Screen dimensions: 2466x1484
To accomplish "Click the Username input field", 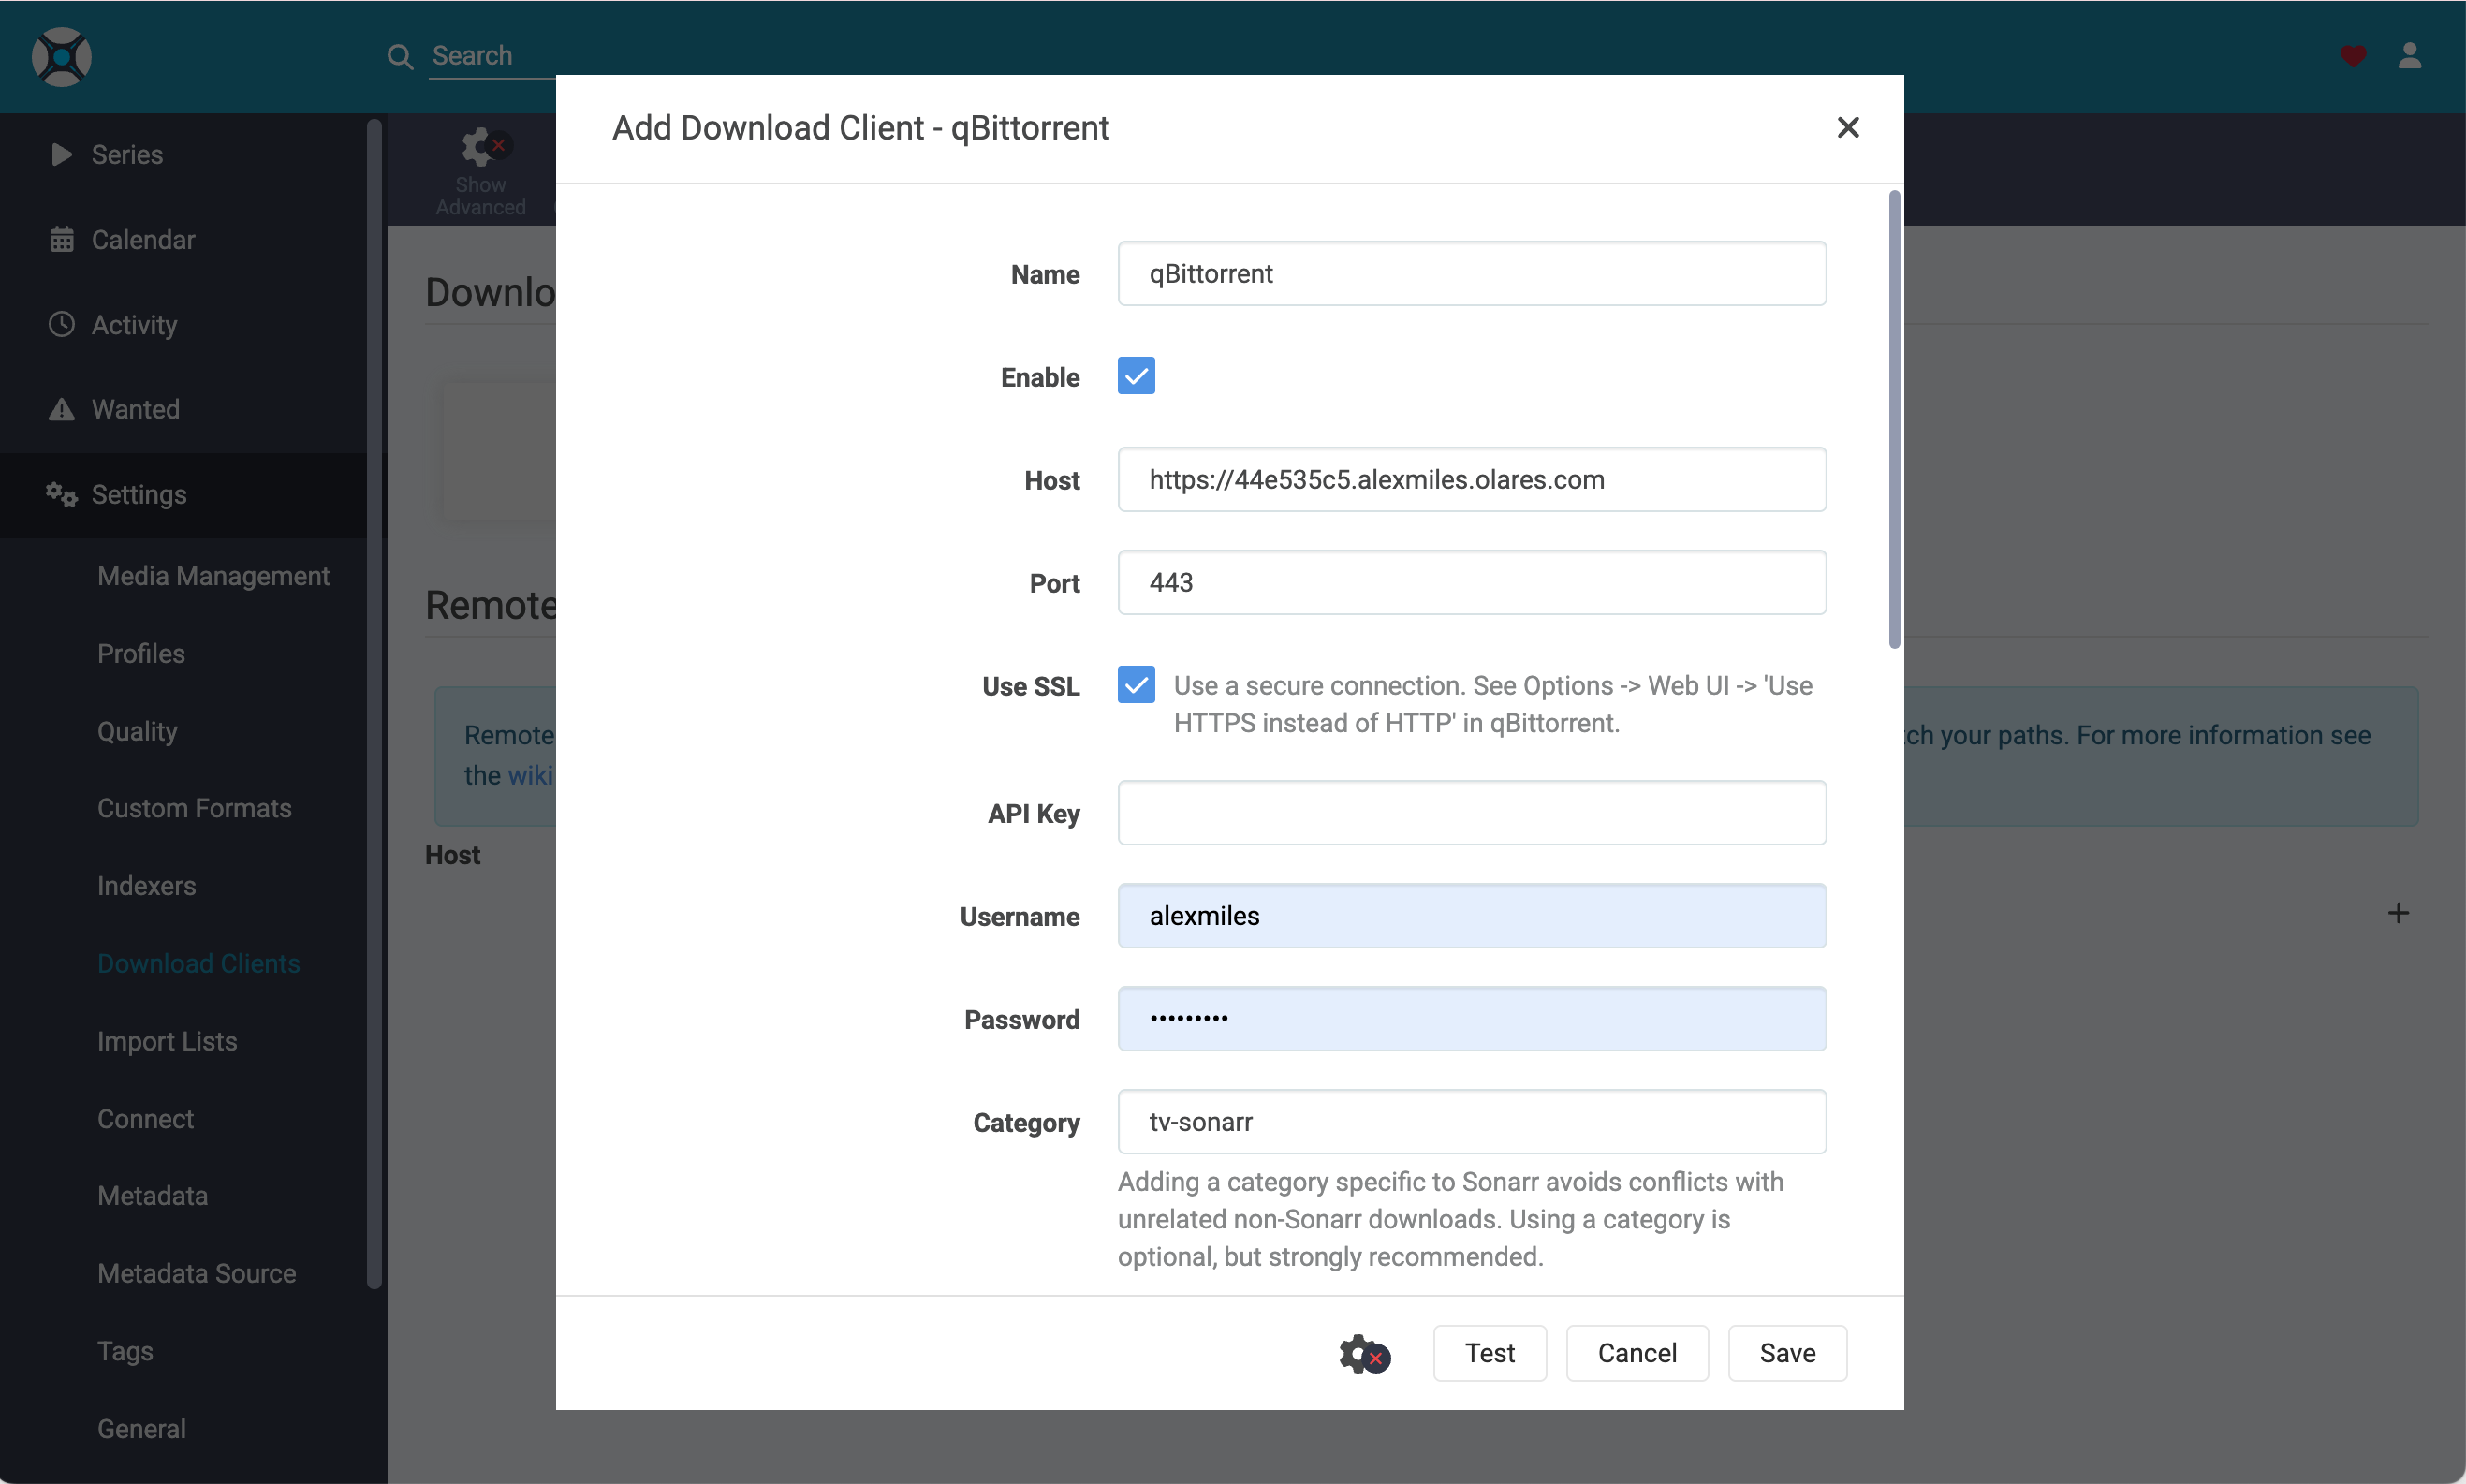I will click(1472, 916).
